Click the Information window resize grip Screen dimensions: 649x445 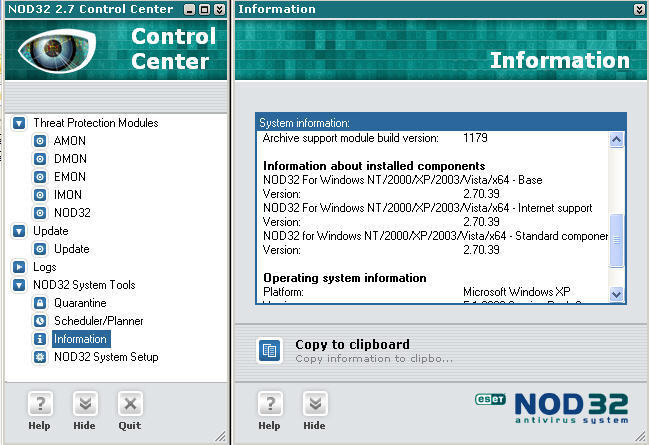[x=641, y=436]
